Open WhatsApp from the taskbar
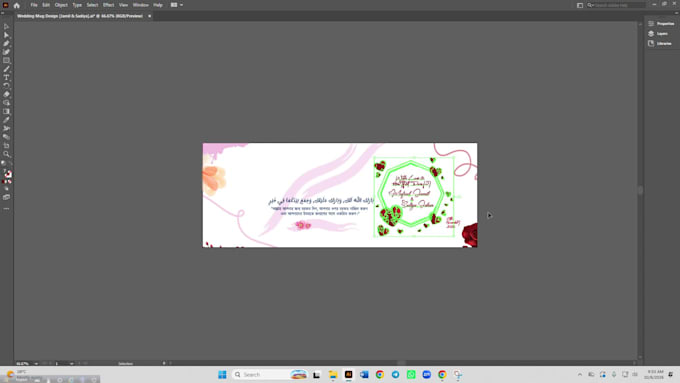Image resolution: width=680 pixels, height=383 pixels. coord(411,374)
